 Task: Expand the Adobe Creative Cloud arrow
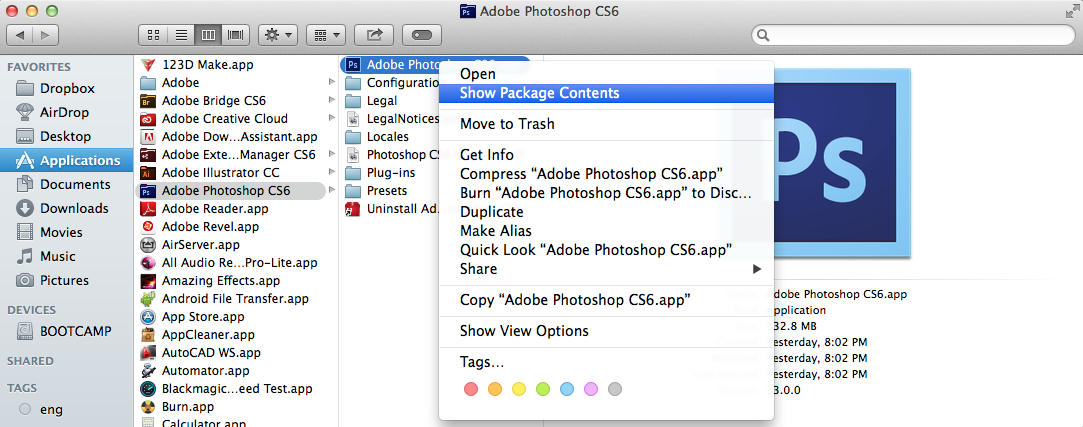pos(333,118)
